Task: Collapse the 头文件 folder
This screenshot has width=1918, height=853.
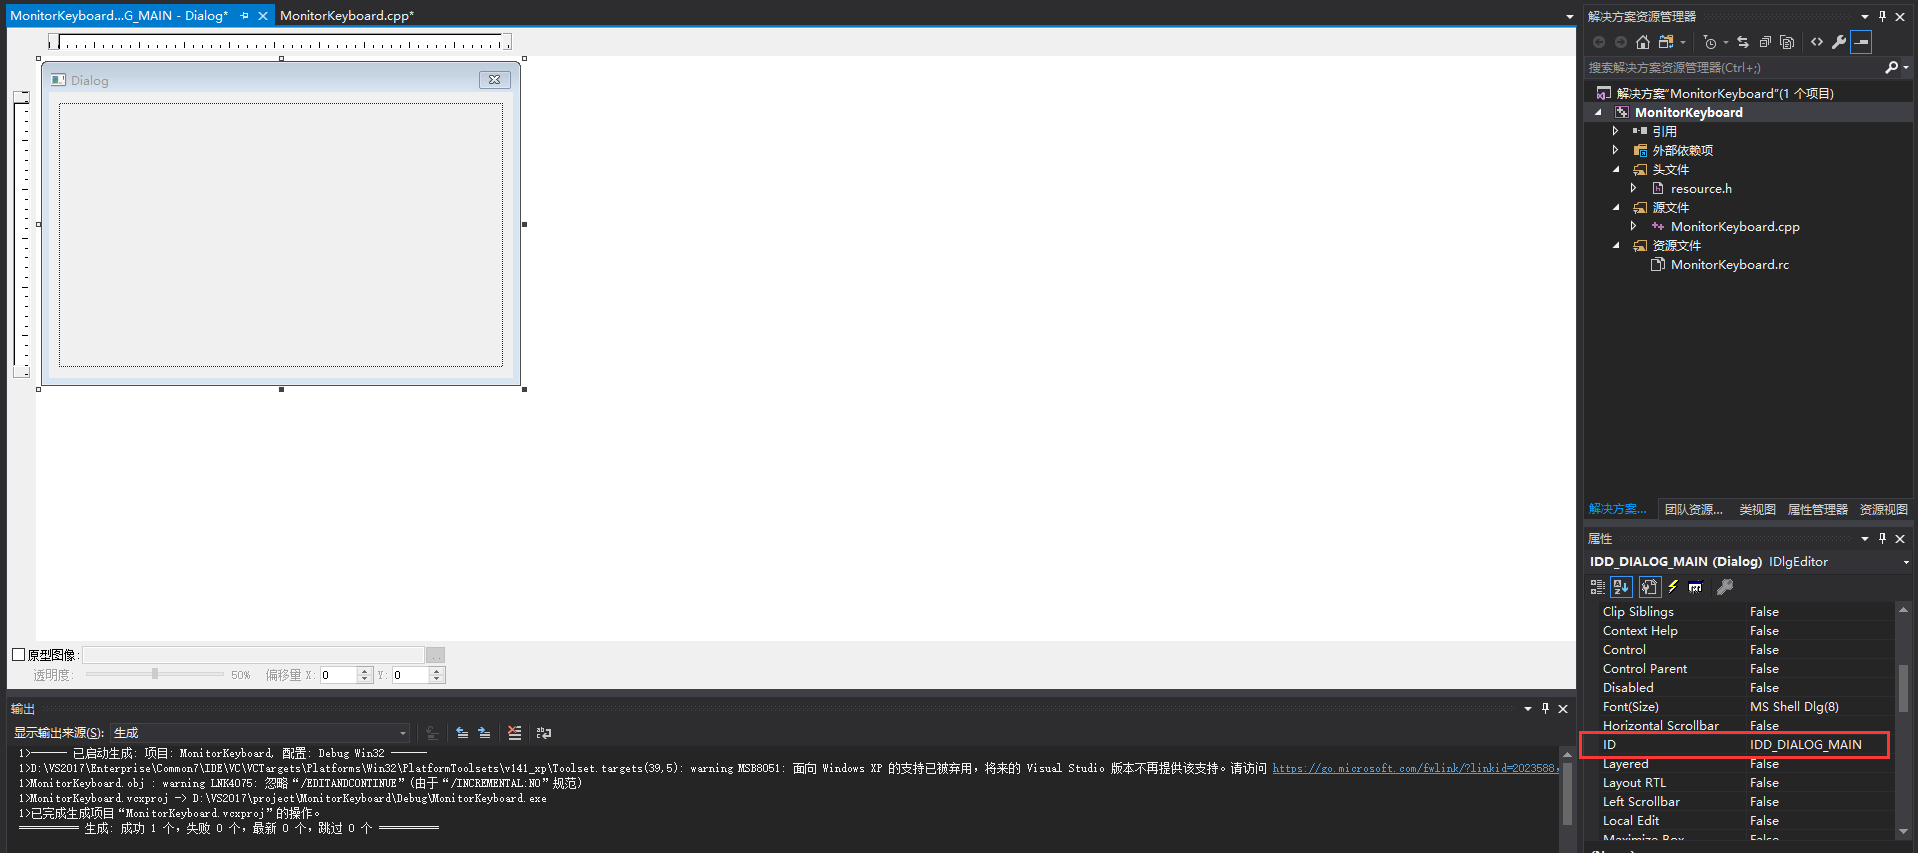Action: [x=1616, y=169]
